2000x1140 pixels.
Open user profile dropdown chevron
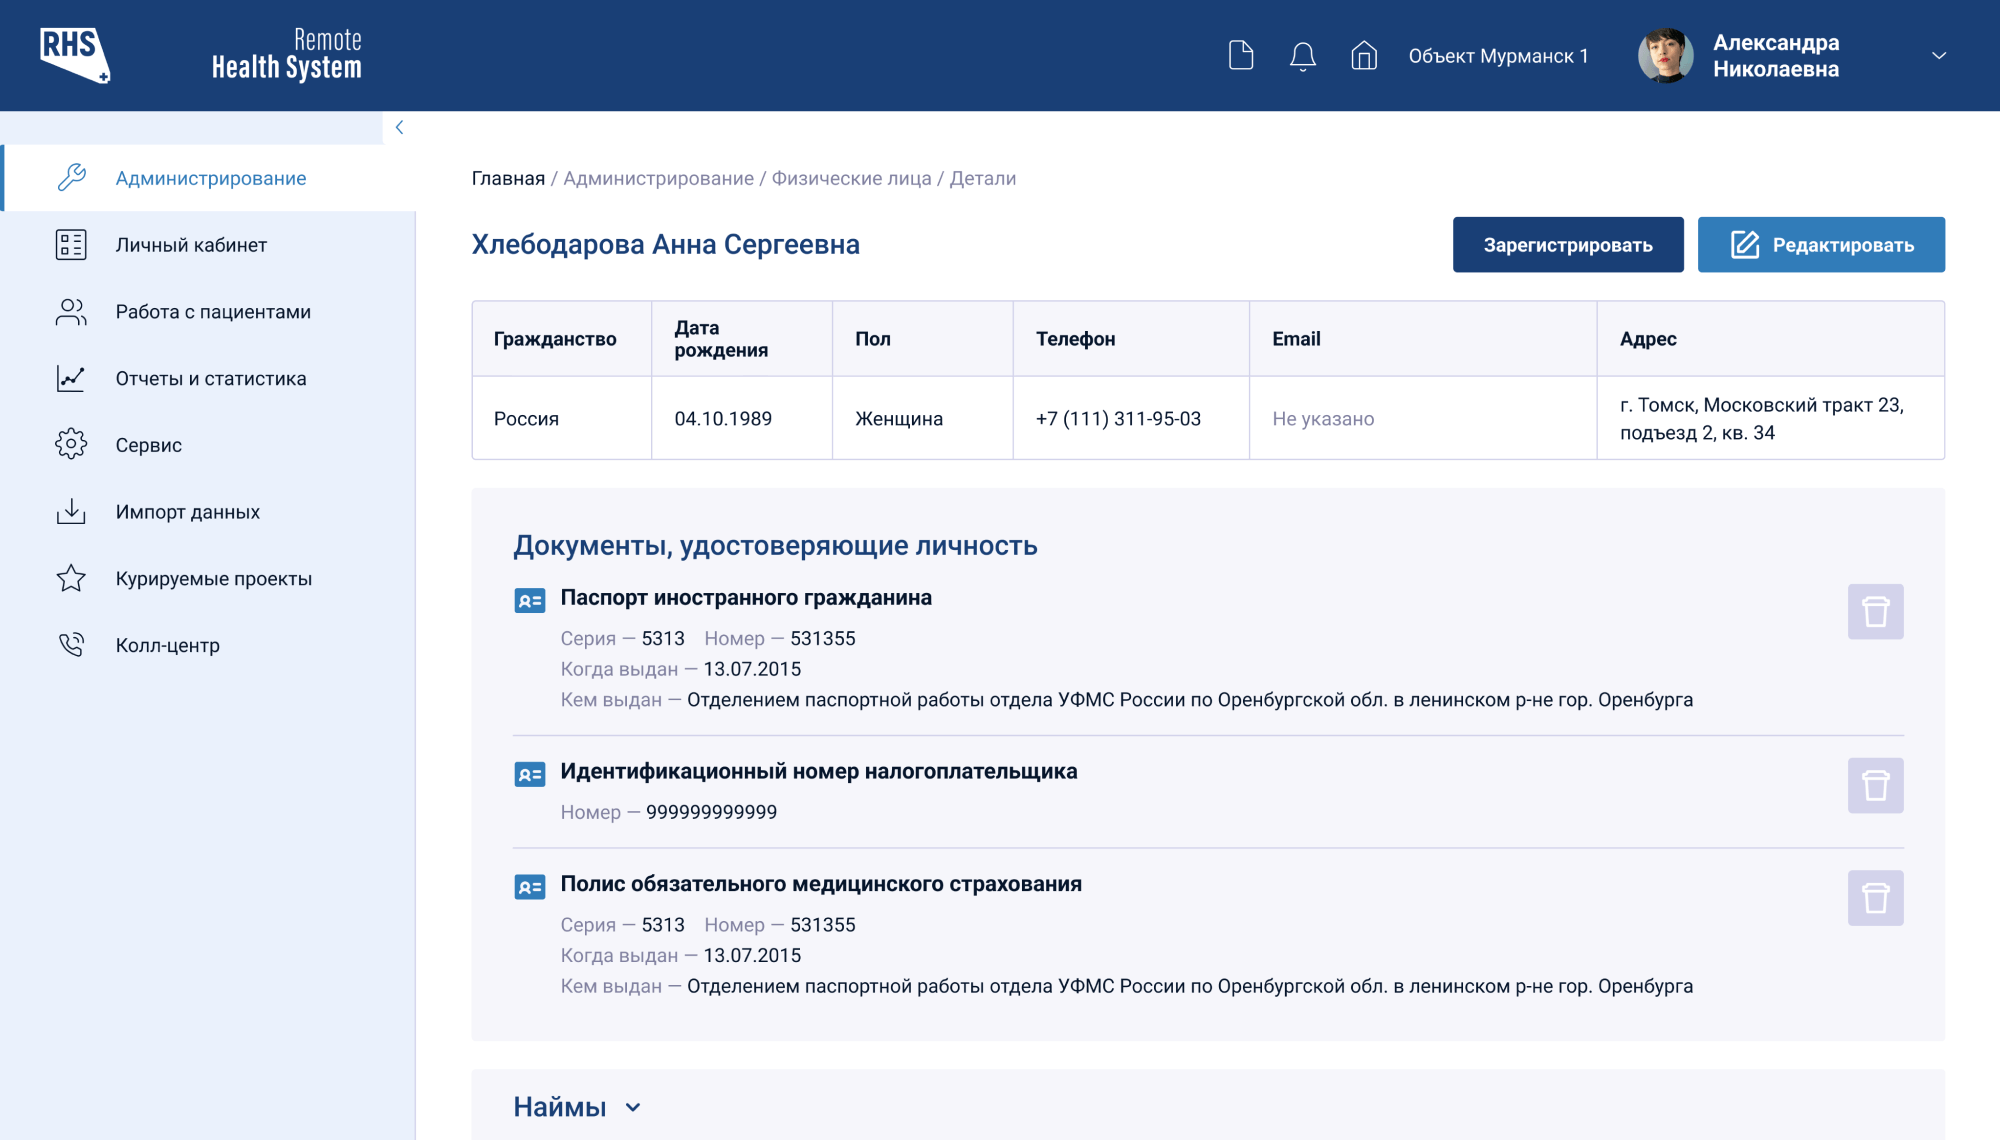click(x=1939, y=56)
